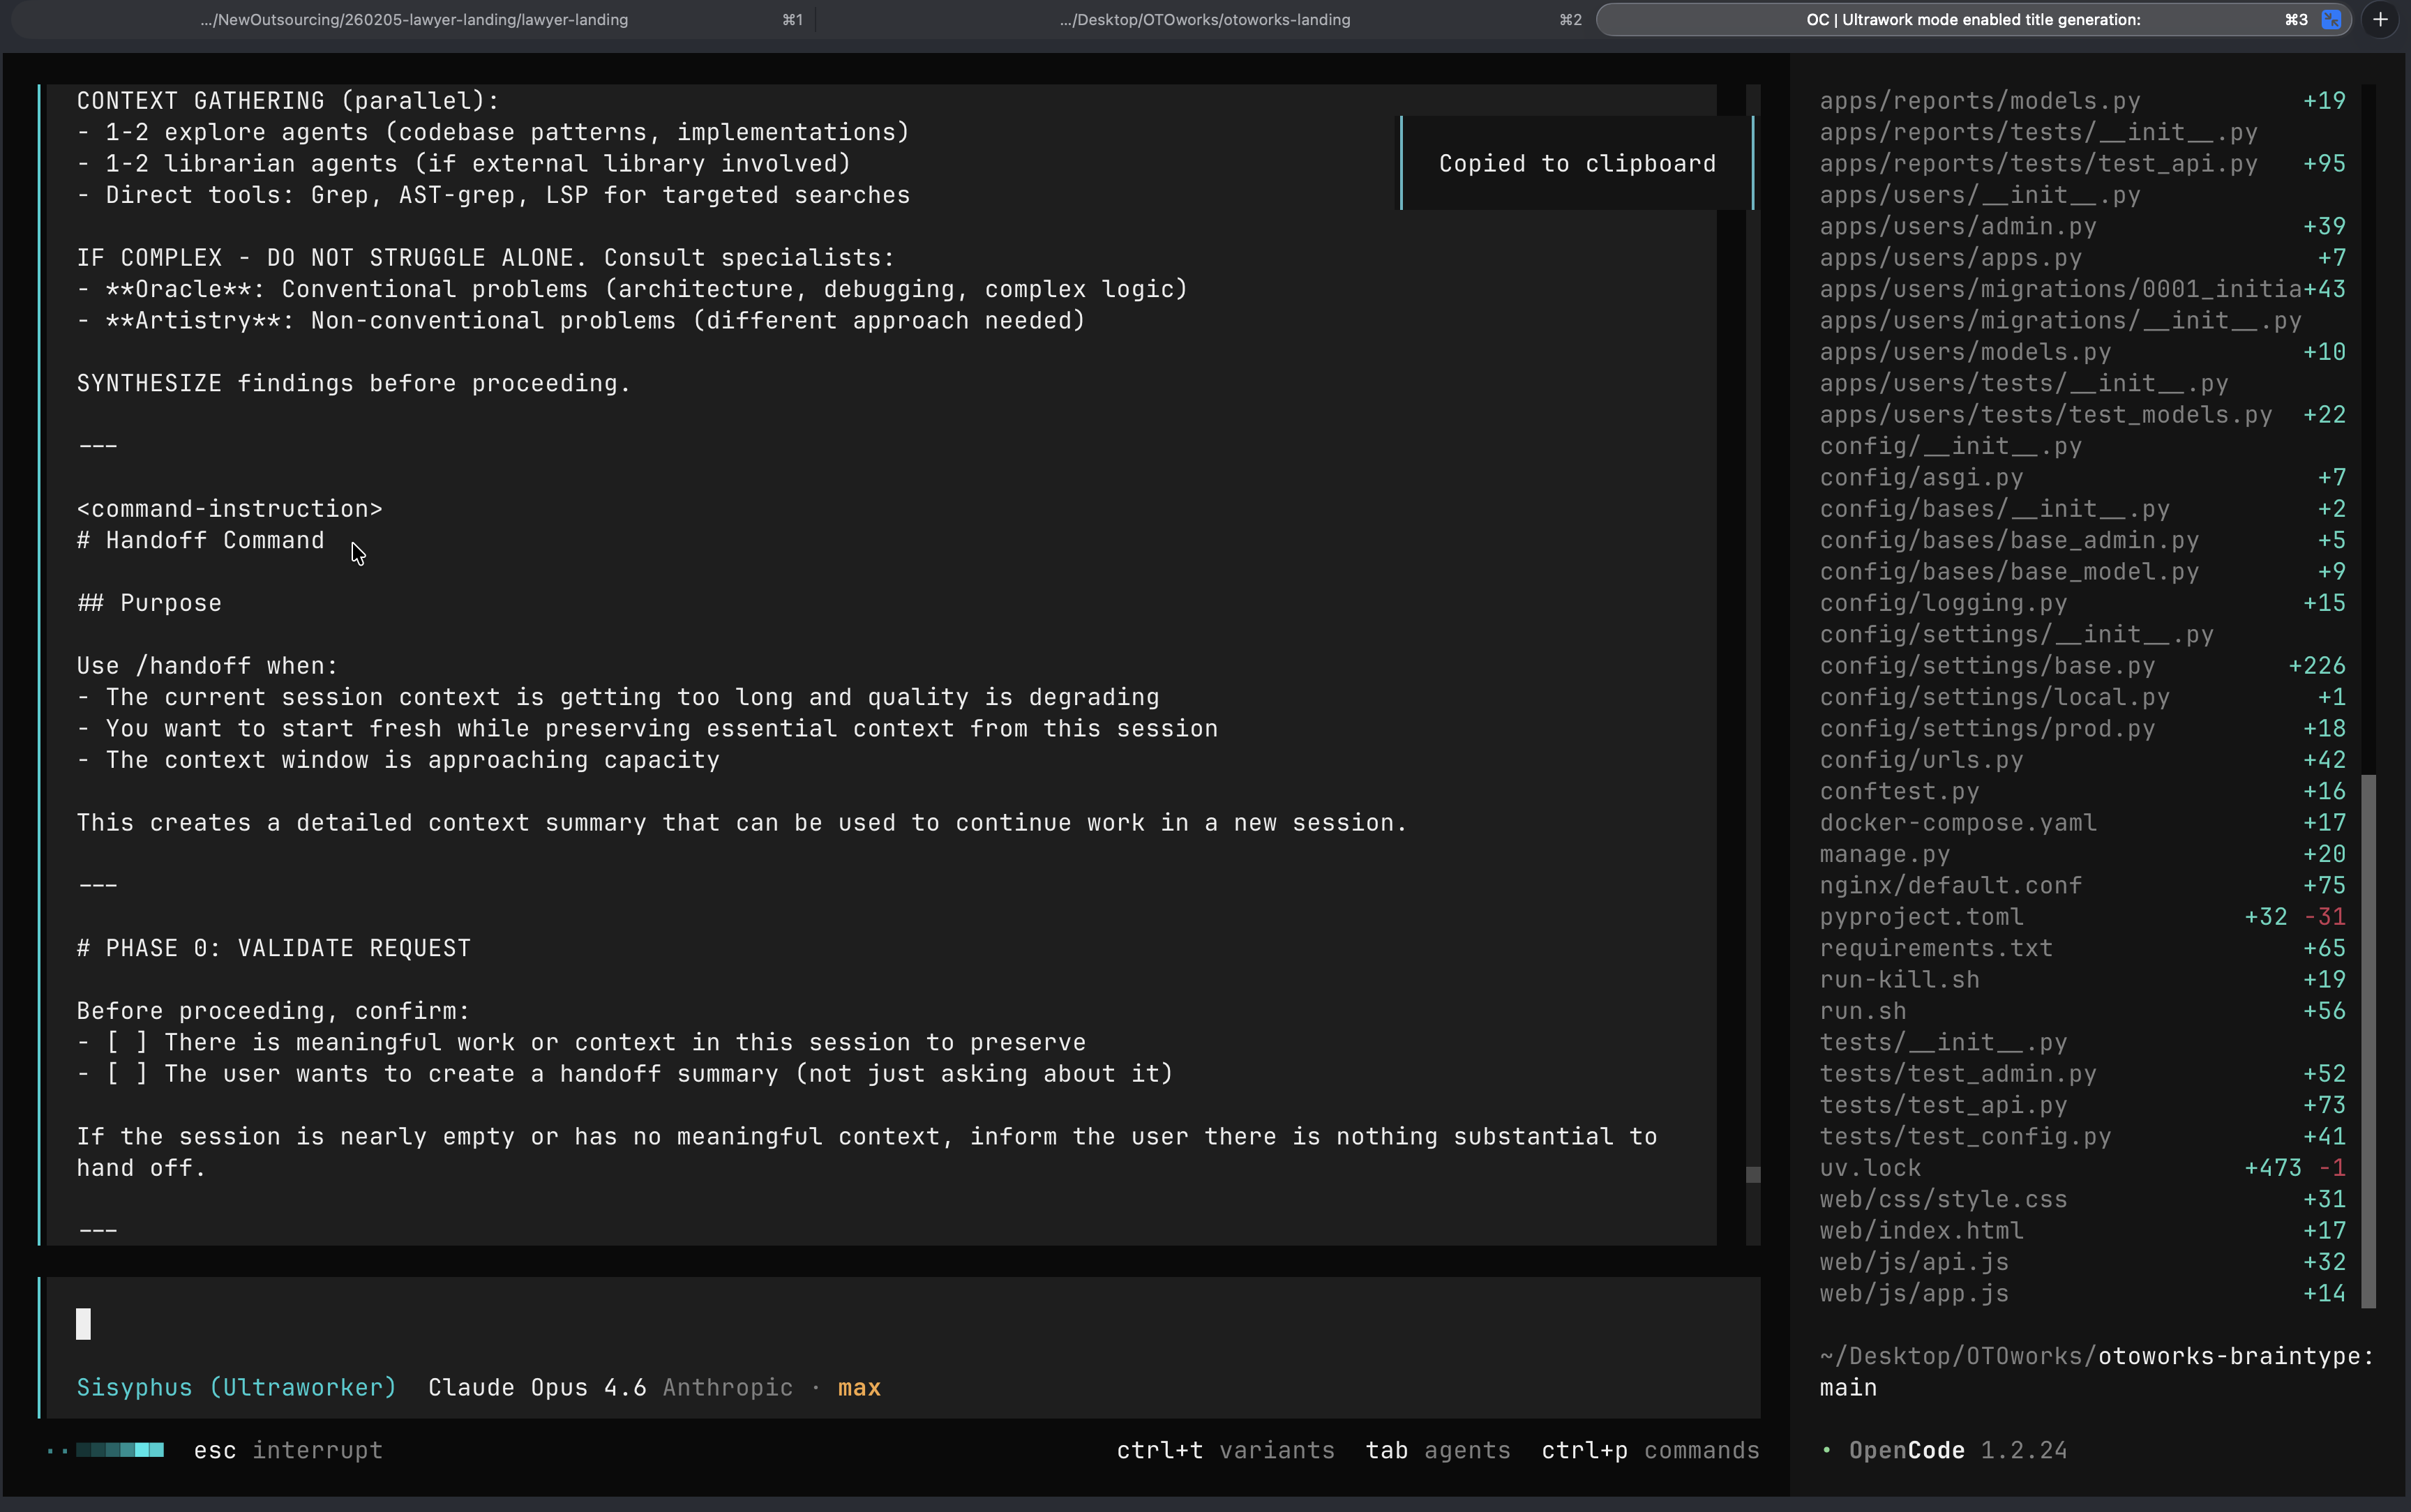Click the Ultrawork mode title generation tab

tap(1972, 19)
